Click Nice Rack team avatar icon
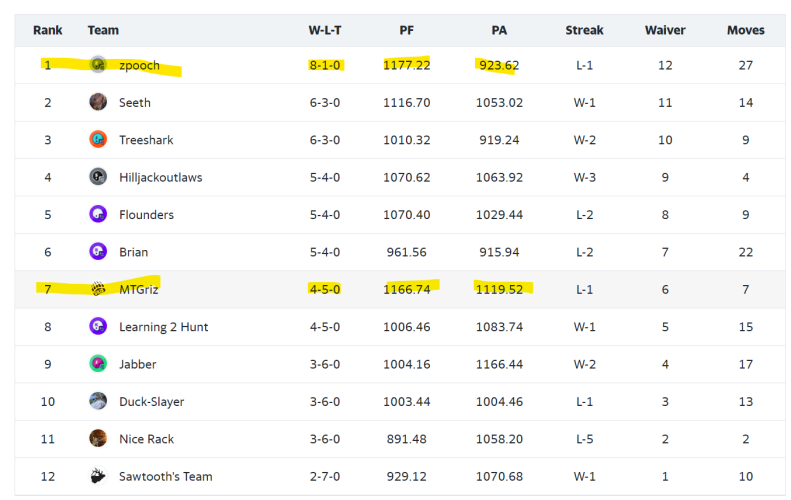The height and width of the screenshot is (500, 791). click(x=98, y=438)
